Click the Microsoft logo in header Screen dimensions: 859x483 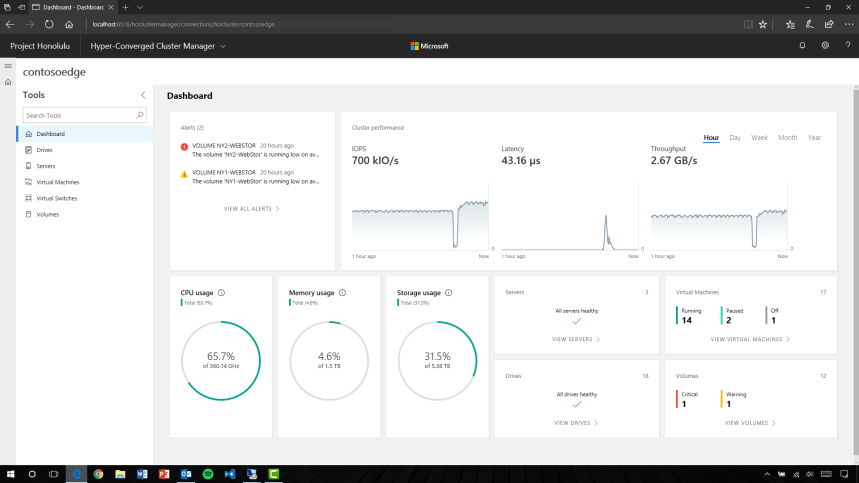click(430, 46)
